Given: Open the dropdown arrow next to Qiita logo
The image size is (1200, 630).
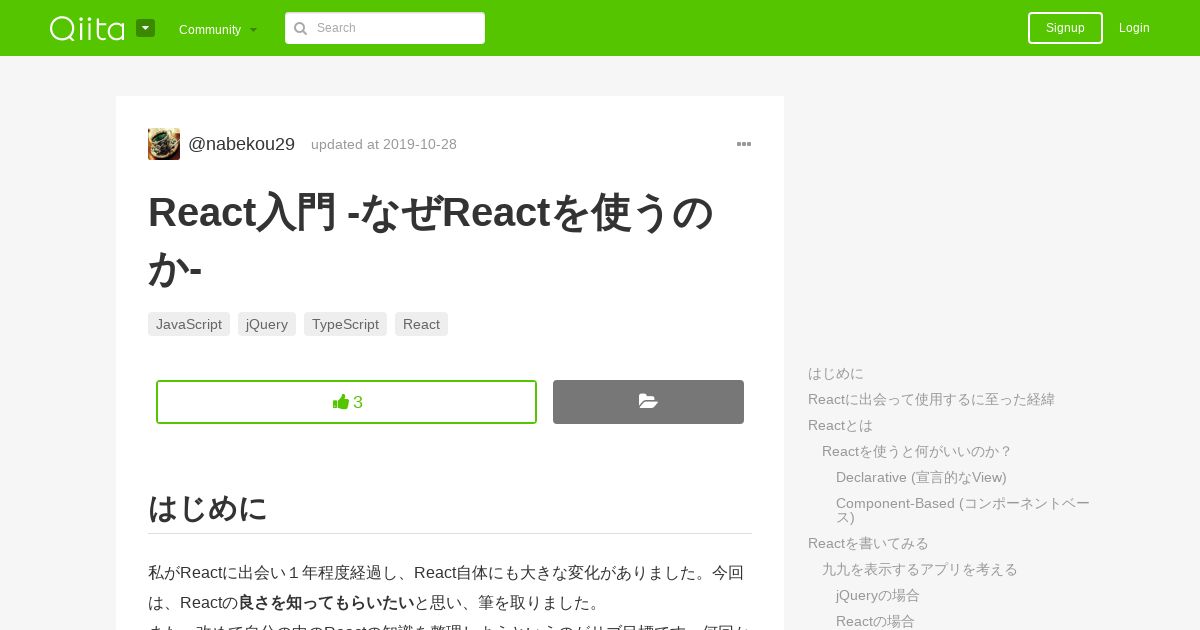Looking at the screenshot, I should pos(146,28).
